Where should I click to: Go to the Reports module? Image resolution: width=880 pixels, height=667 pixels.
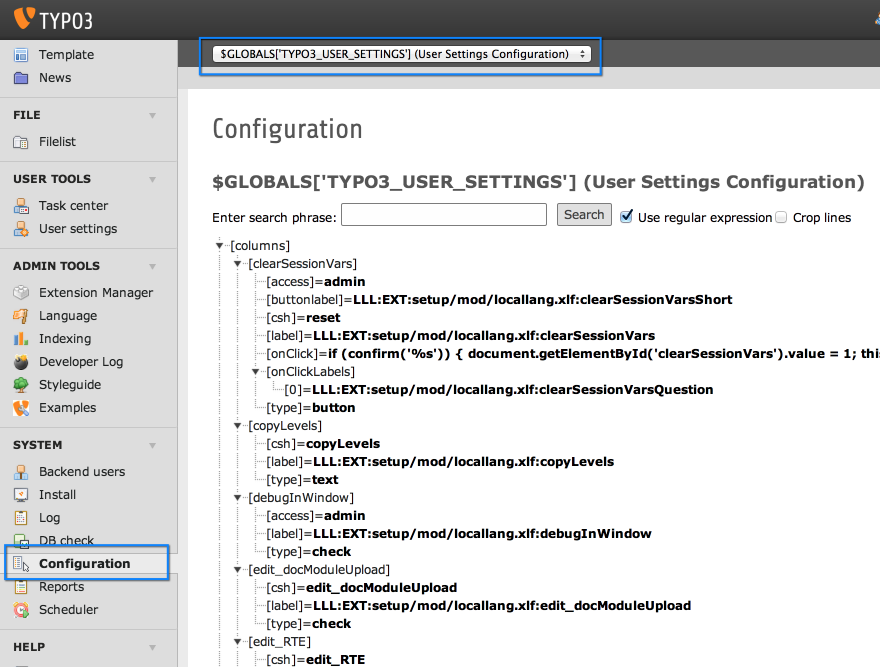(61, 587)
